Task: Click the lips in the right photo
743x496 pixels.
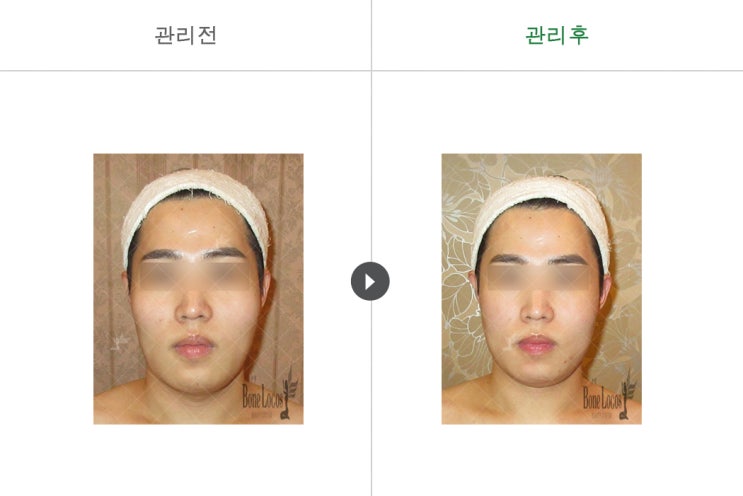Action: point(536,344)
